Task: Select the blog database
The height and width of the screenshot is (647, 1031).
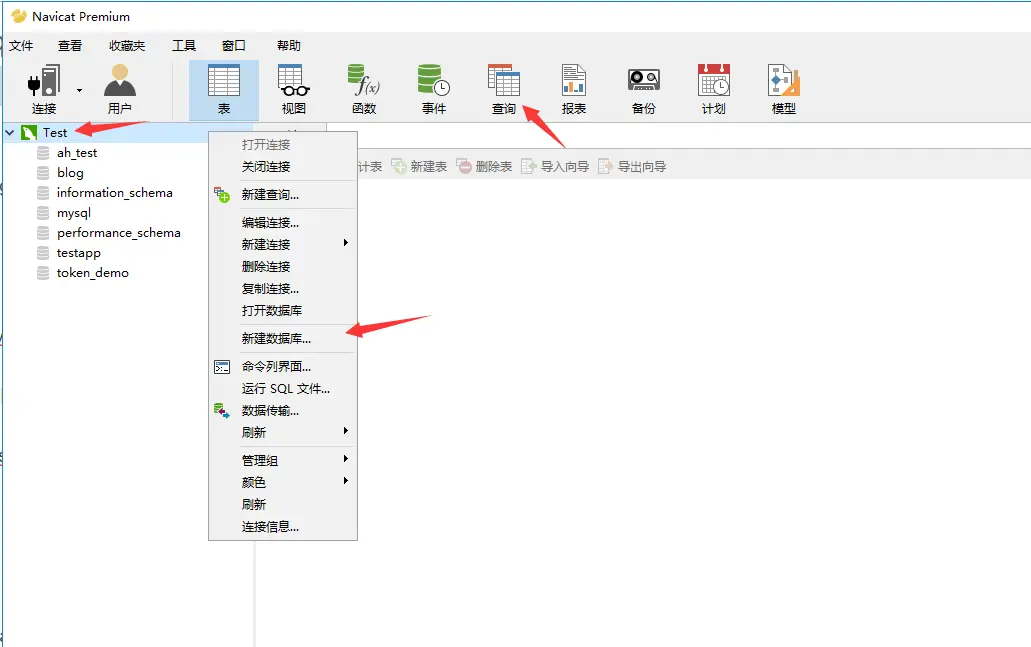Action: coord(70,173)
